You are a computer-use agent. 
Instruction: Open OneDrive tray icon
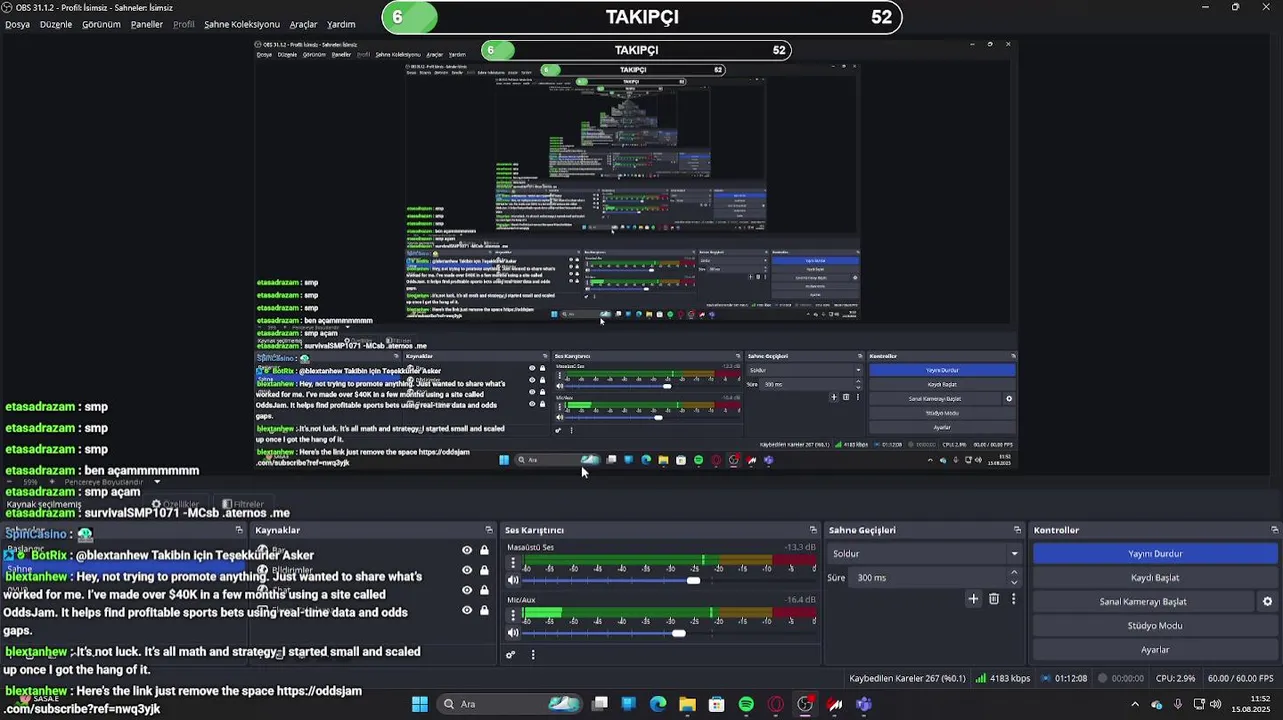[x=1157, y=704]
